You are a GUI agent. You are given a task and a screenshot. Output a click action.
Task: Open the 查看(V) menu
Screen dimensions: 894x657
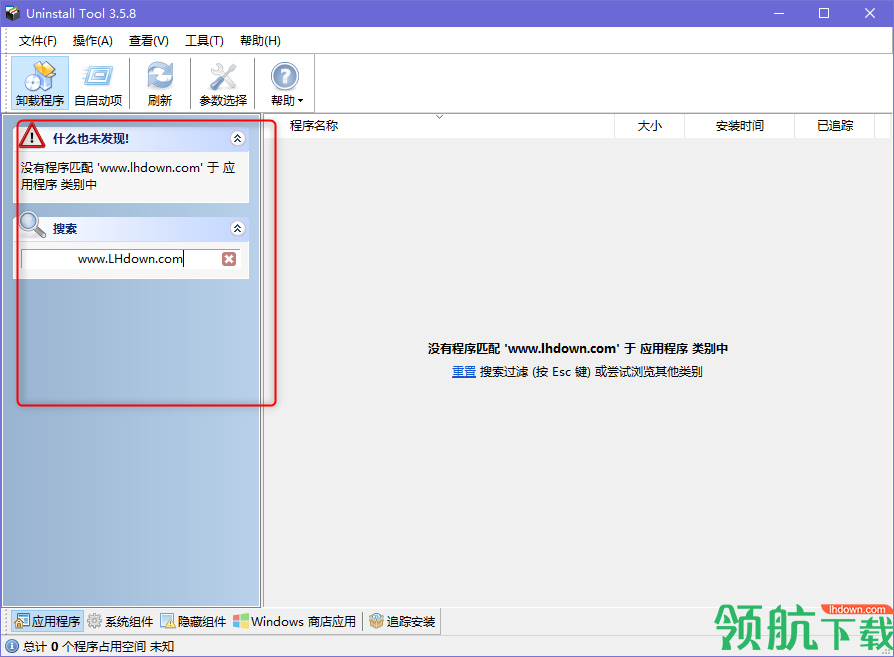(x=148, y=41)
